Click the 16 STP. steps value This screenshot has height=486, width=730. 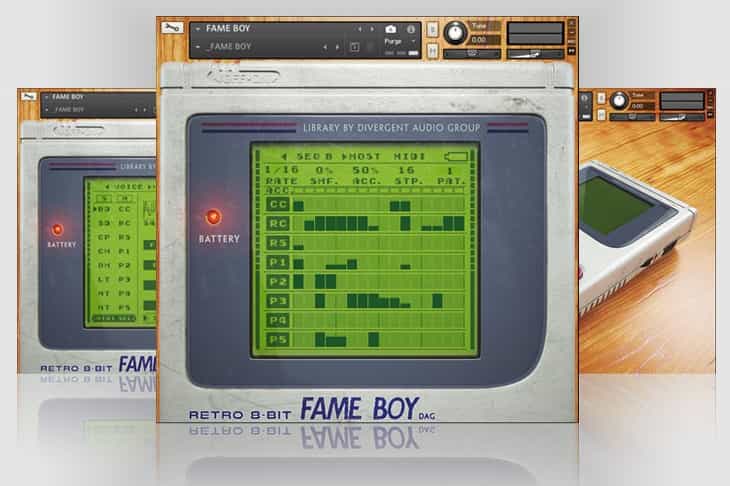coord(406,170)
